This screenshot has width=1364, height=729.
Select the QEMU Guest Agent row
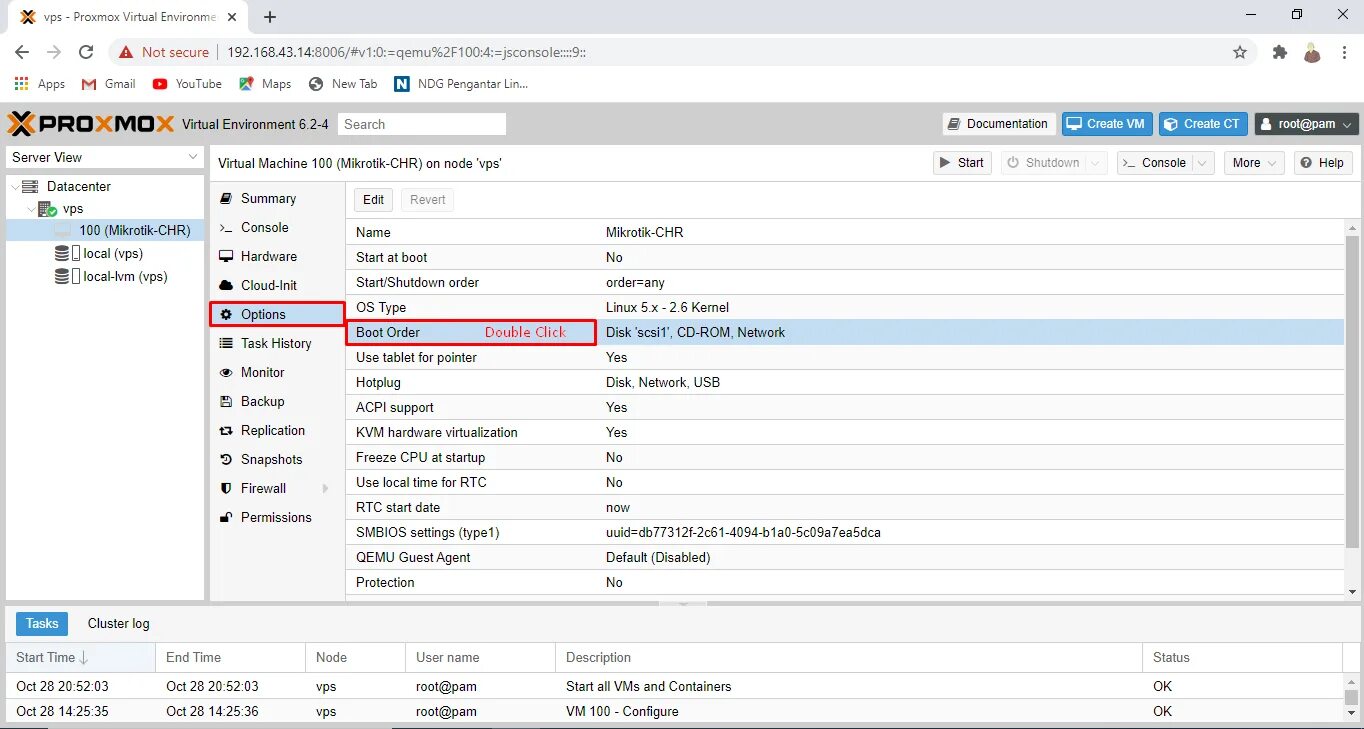coord(845,557)
